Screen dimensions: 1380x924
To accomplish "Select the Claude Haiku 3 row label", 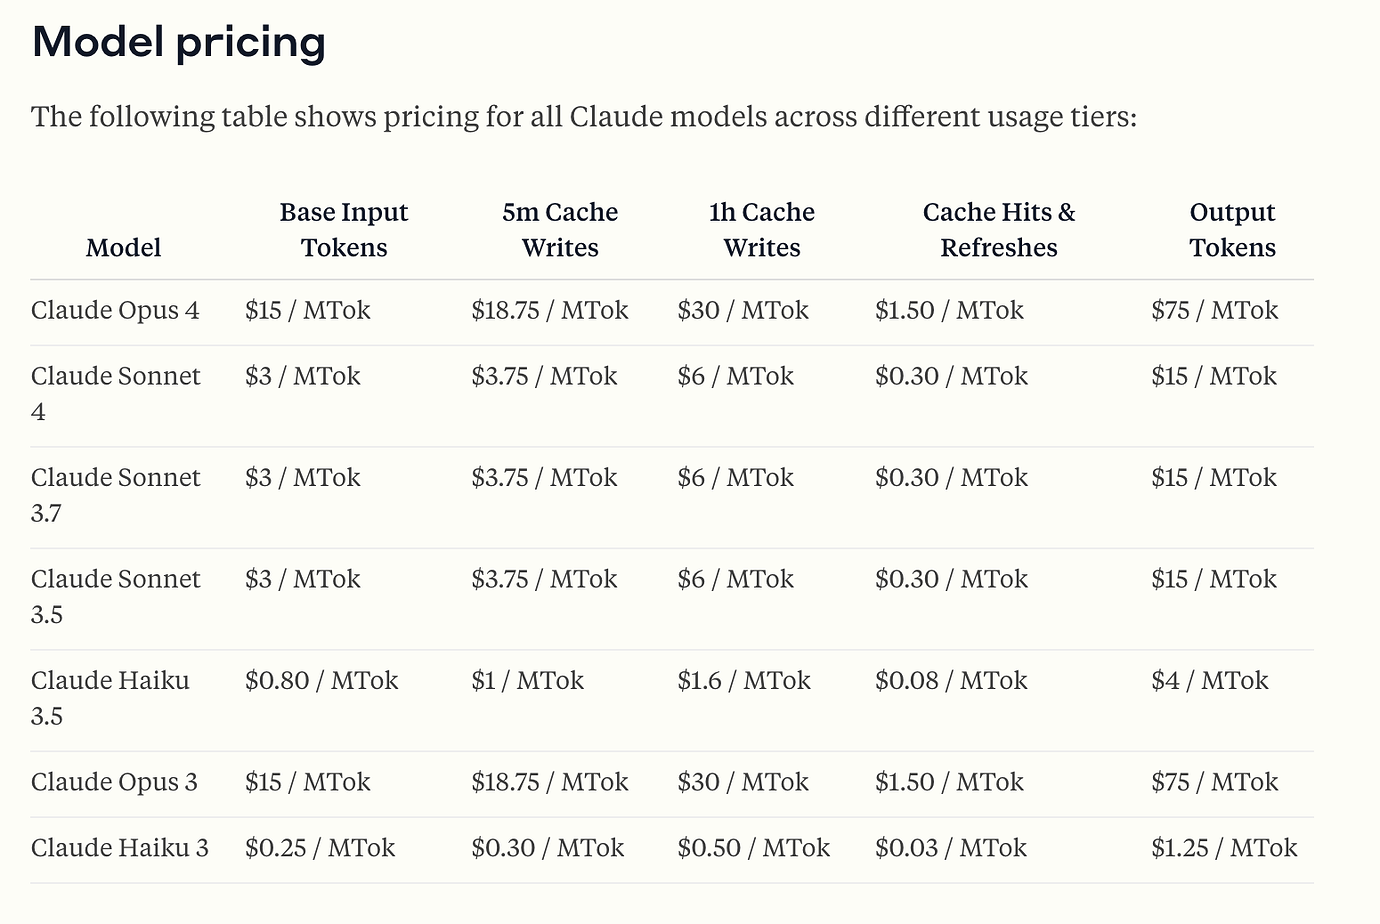I will [x=120, y=848].
